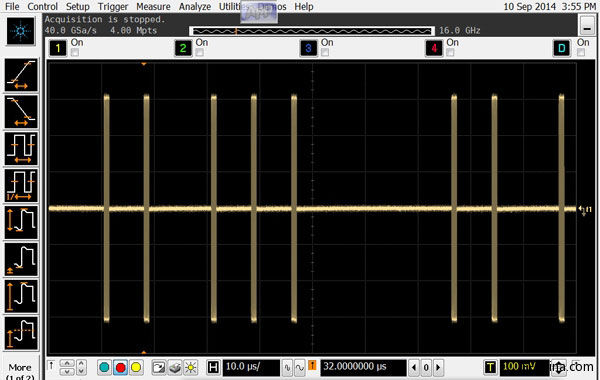The height and width of the screenshot is (380, 600).
Task: Toggle the digital channels D checkbox
Action: [581, 52]
